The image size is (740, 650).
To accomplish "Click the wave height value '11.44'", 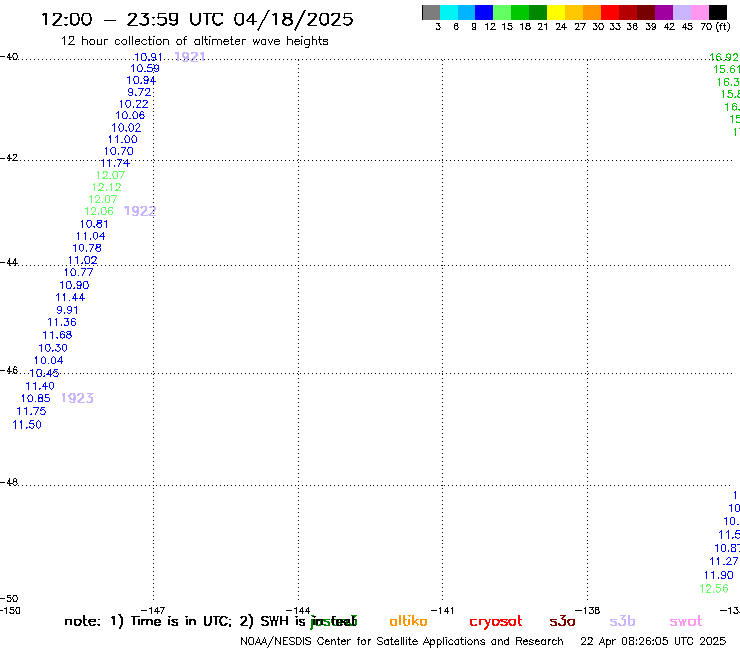I will tap(70, 297).
